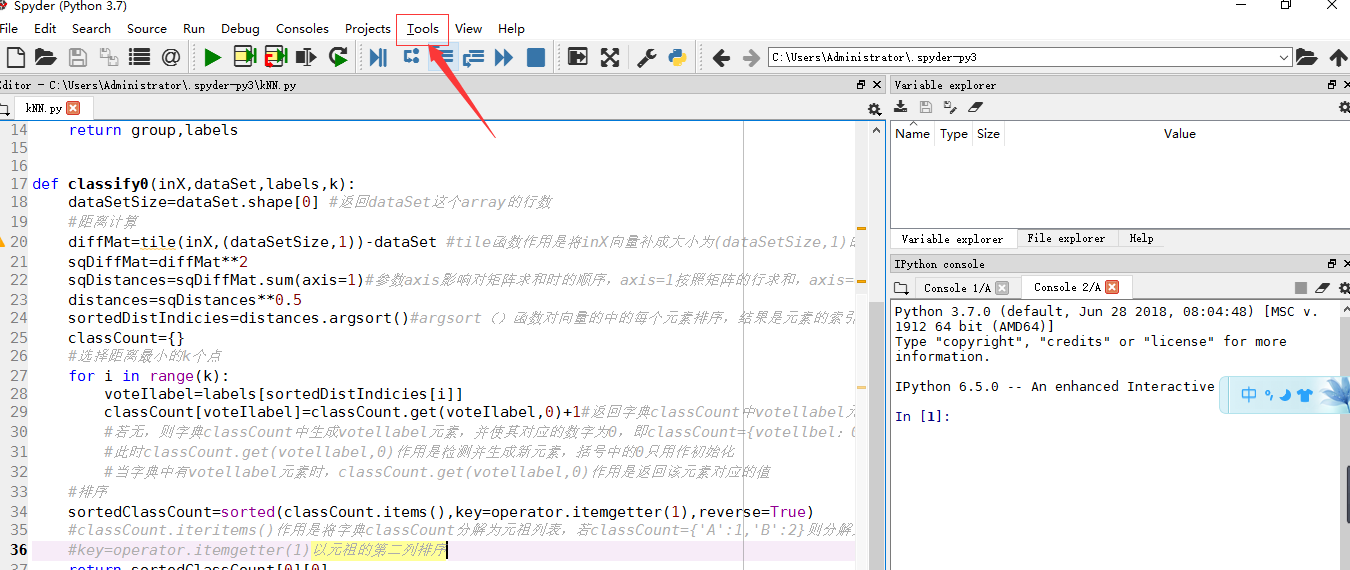Image resolution: width=1350 pixels, height=570 pixels.
Task: Start debugging with the blue play-pause icon
Action: [x=378, y=57]
